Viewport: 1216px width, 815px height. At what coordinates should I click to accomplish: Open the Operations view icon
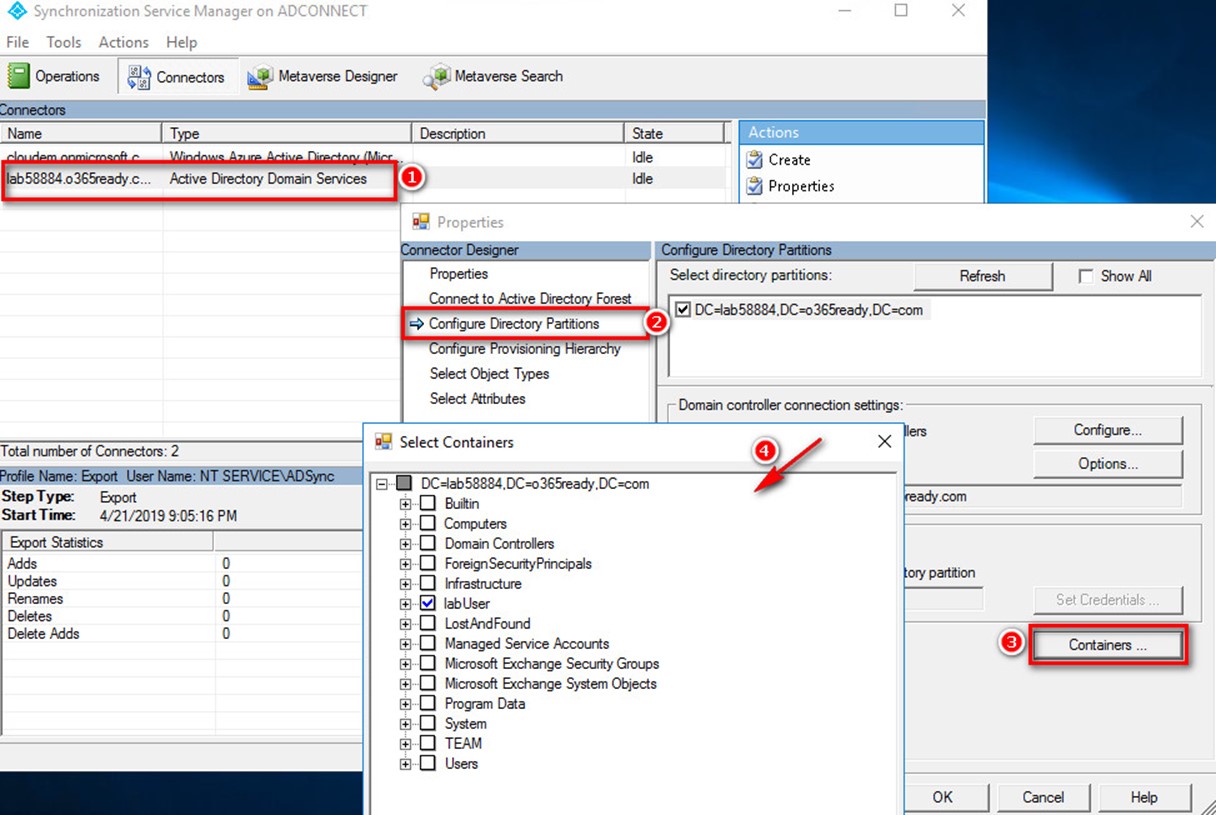click(x=19, y=76)
